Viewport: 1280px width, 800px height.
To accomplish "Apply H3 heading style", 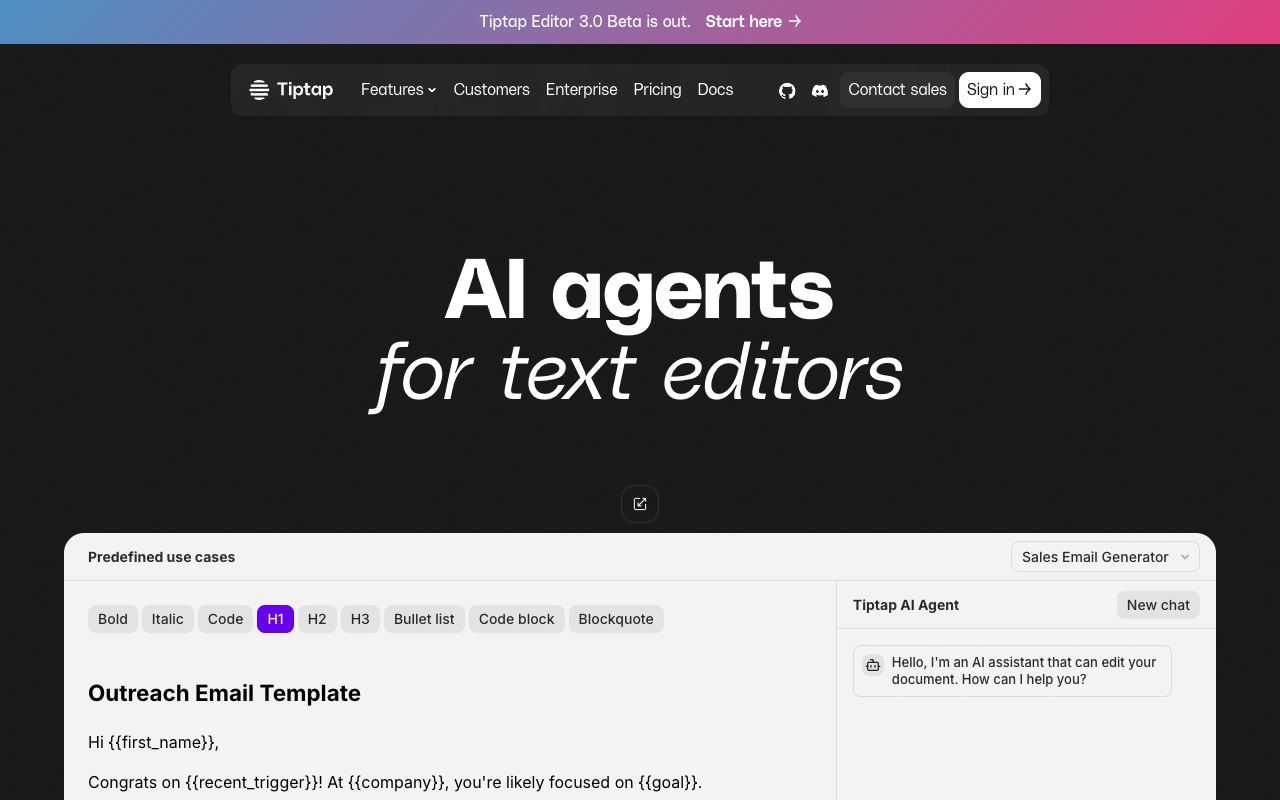I will 360,619.
